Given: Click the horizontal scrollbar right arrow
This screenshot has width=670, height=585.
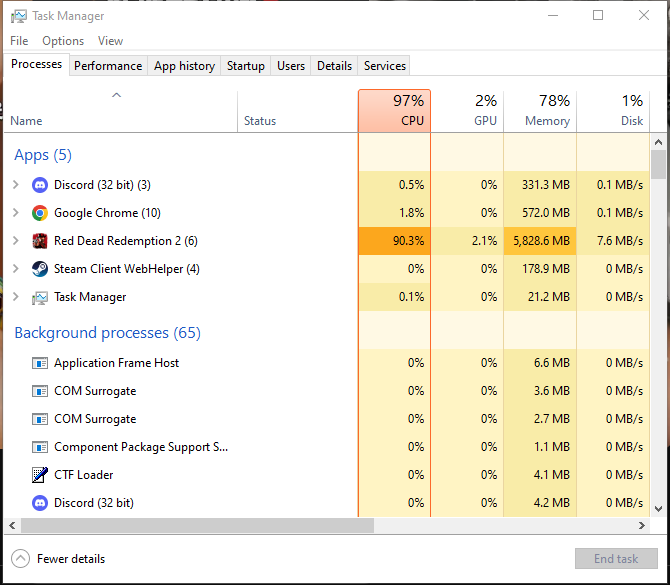Looking at the screenshot, I should [642, 526].
